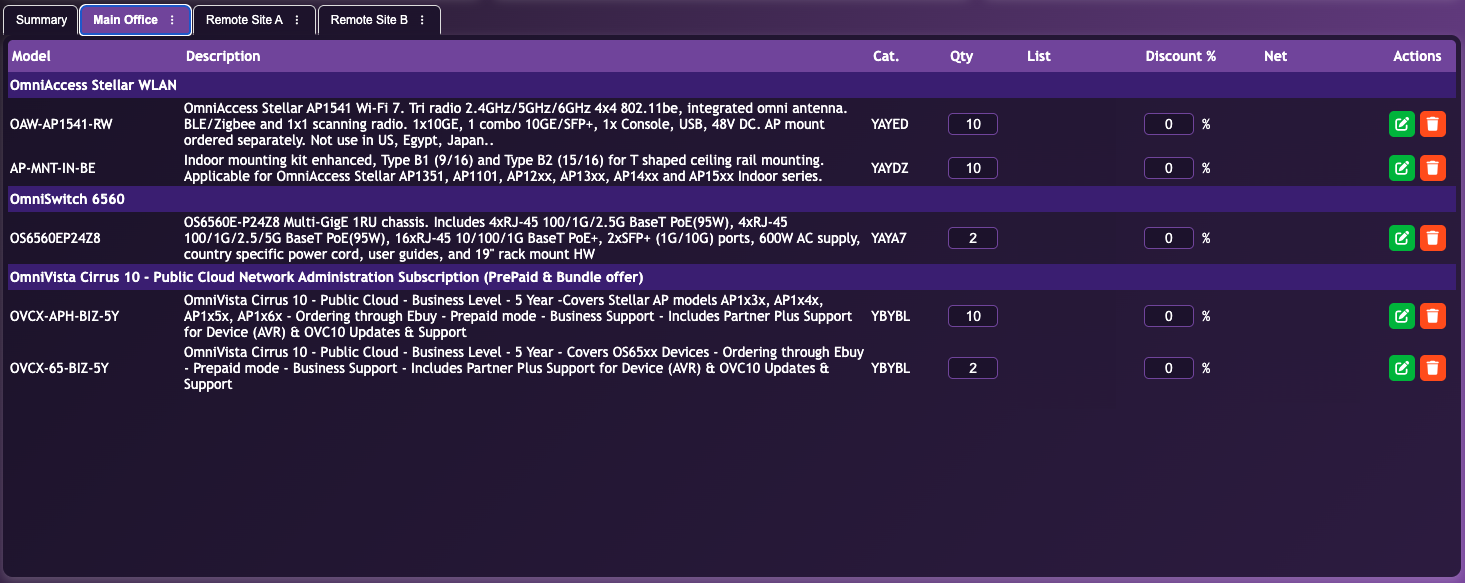Click the Covers Stellar AP models description
The width and height of the screenshot is (1465, 583).
pyautogui.click(x=518, y=316)
